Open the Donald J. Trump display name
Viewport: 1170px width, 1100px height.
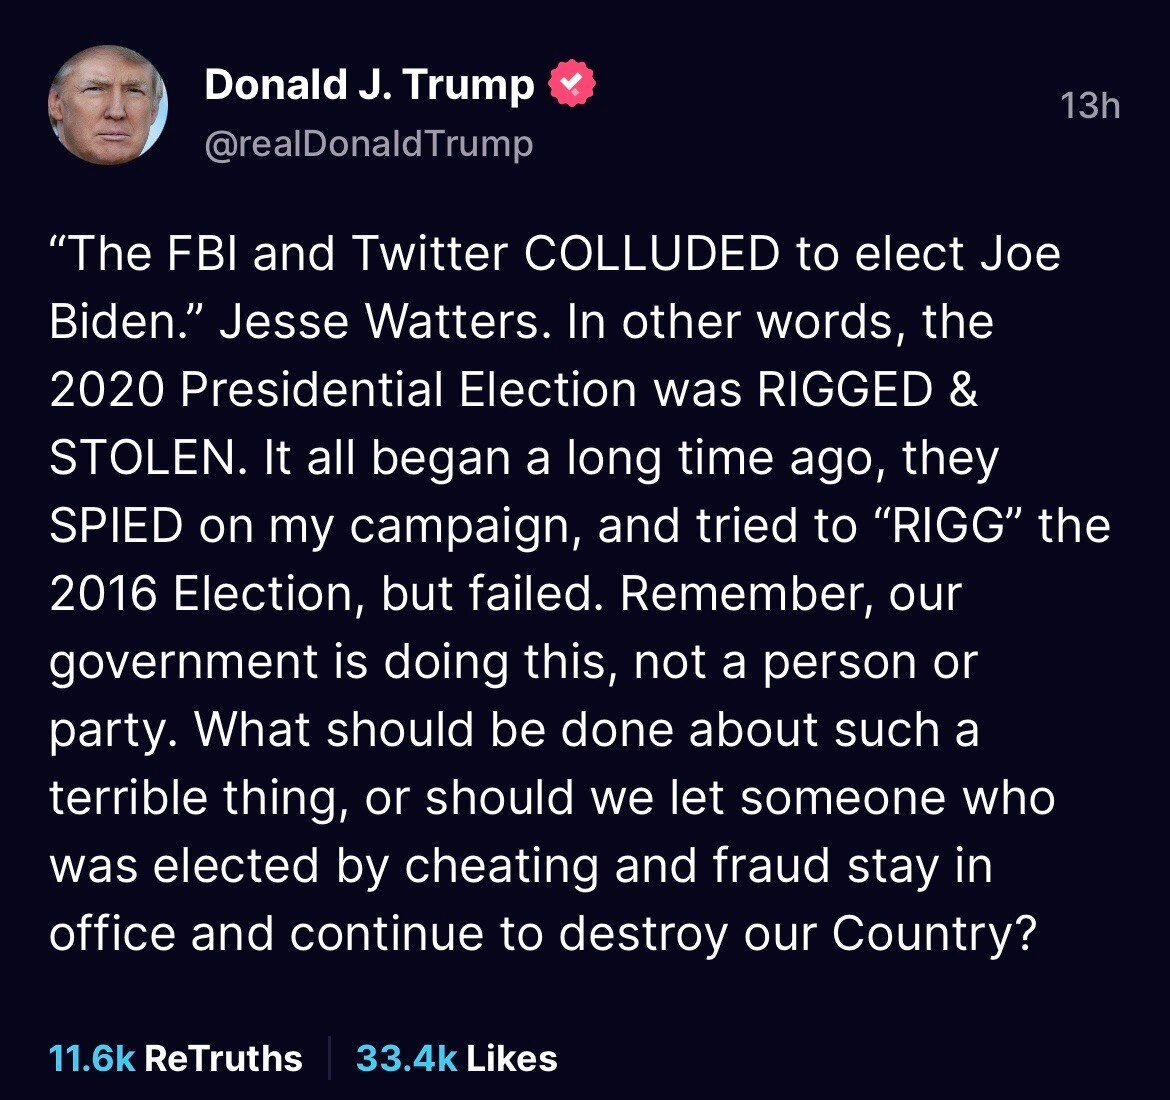point(369,86)
